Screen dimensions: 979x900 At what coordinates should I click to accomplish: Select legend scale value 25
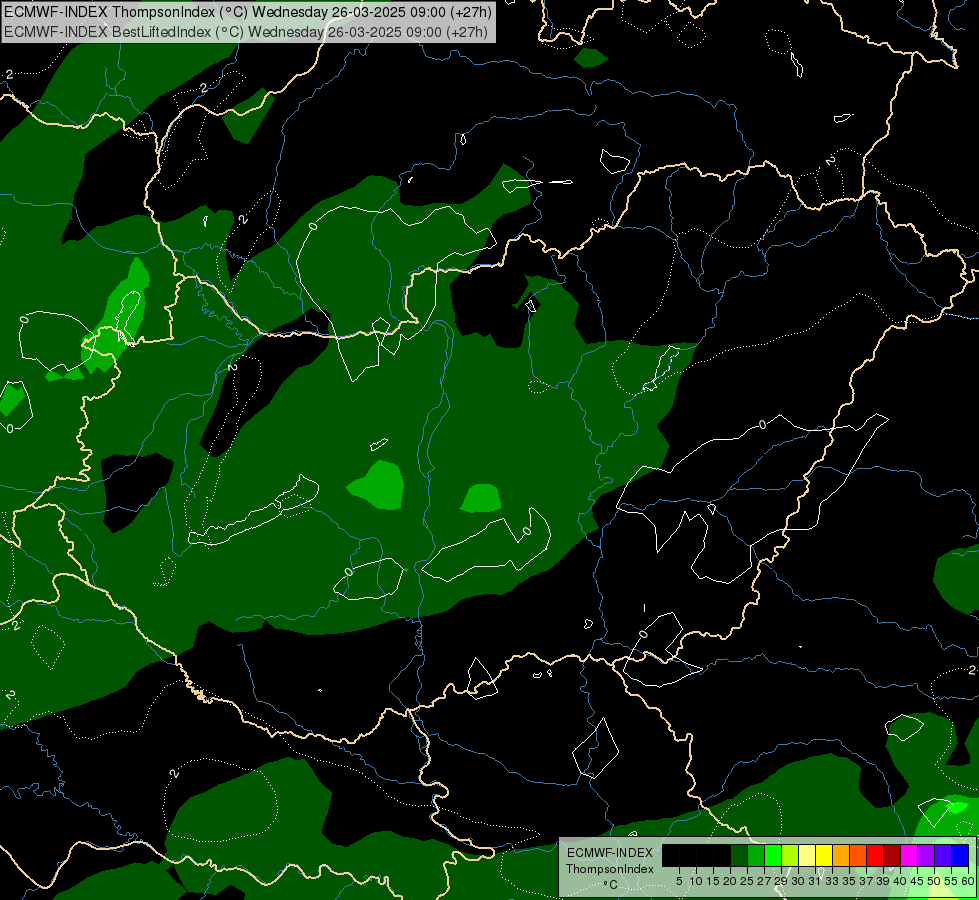coord(747,881)
